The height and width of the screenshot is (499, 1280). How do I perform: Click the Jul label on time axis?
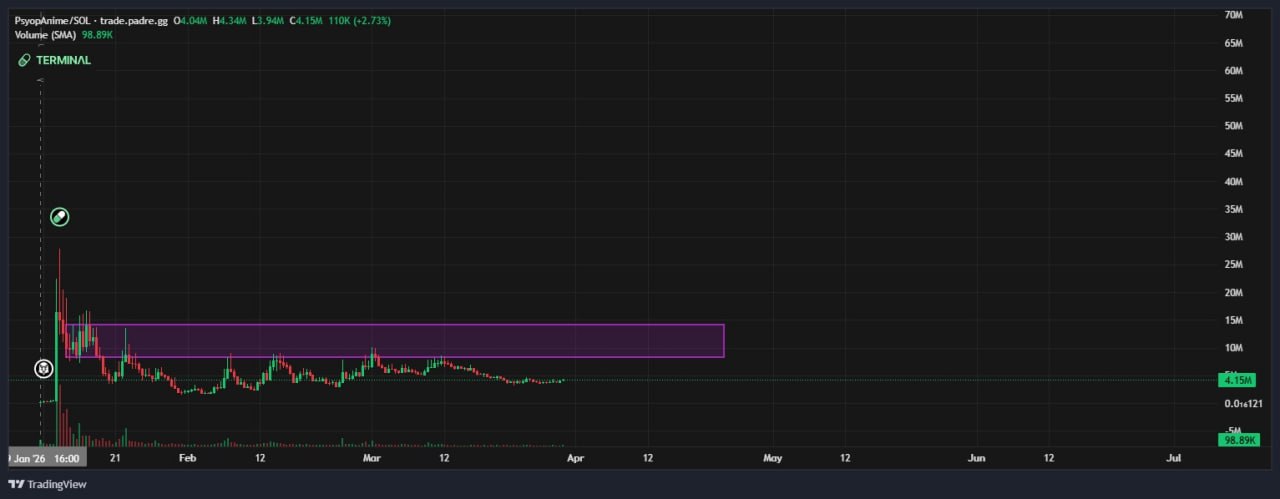tap(1174, 458)
